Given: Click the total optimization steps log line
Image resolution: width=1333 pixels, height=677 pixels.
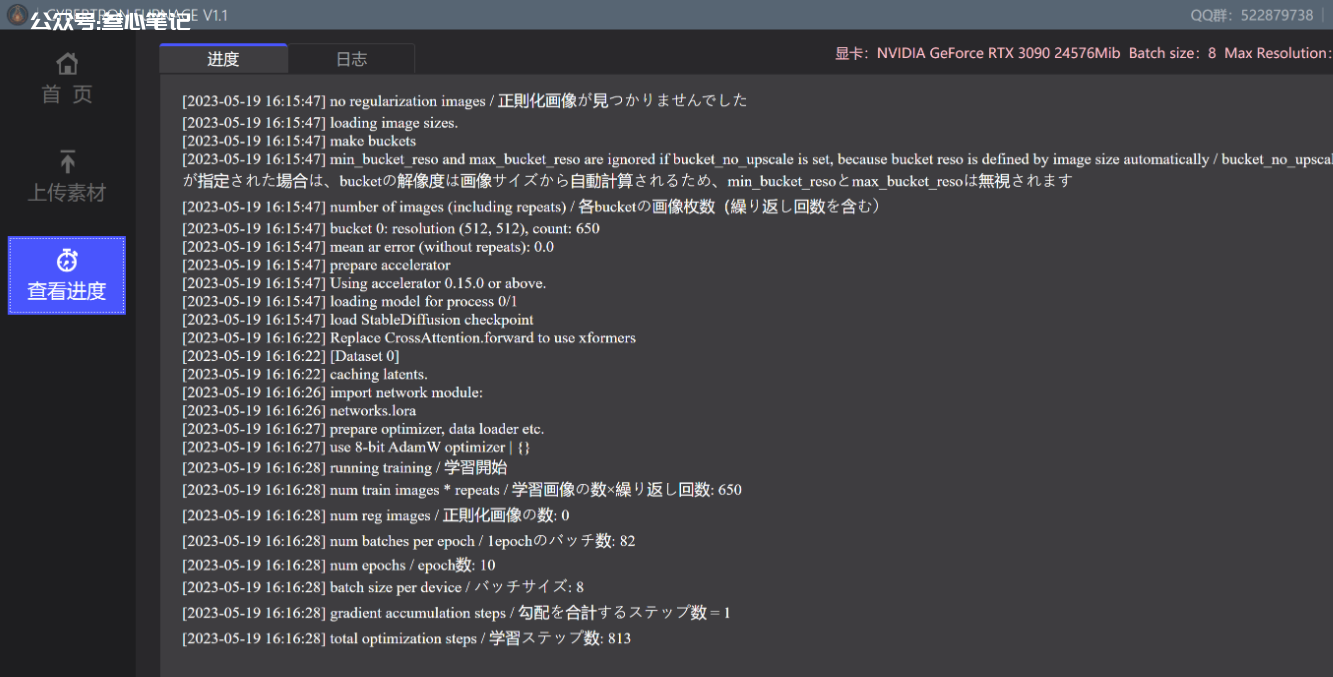Looking at the screenshot, I should point(406,638).
